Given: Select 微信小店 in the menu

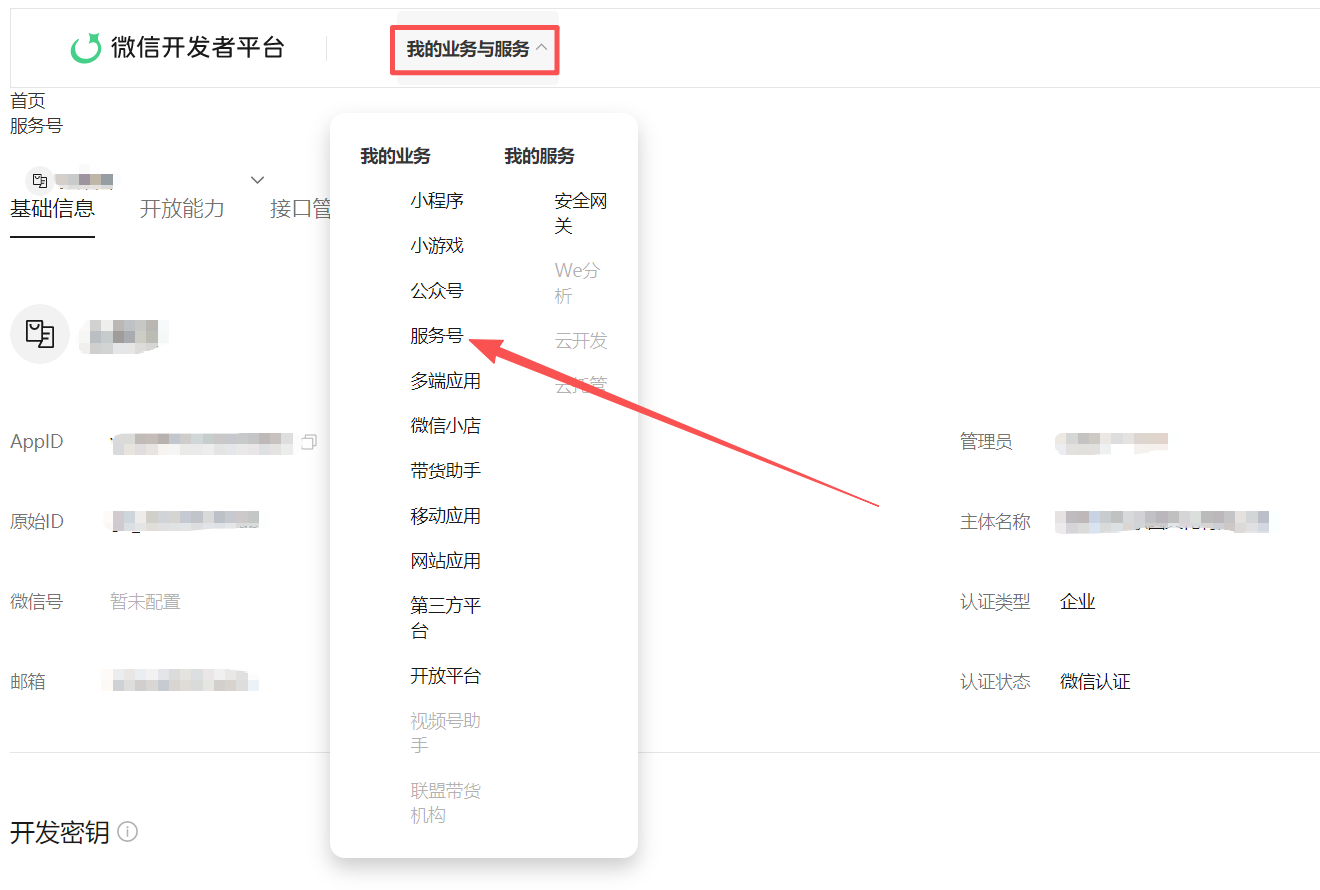Looking at the screenshot, I should coord(445,426).
